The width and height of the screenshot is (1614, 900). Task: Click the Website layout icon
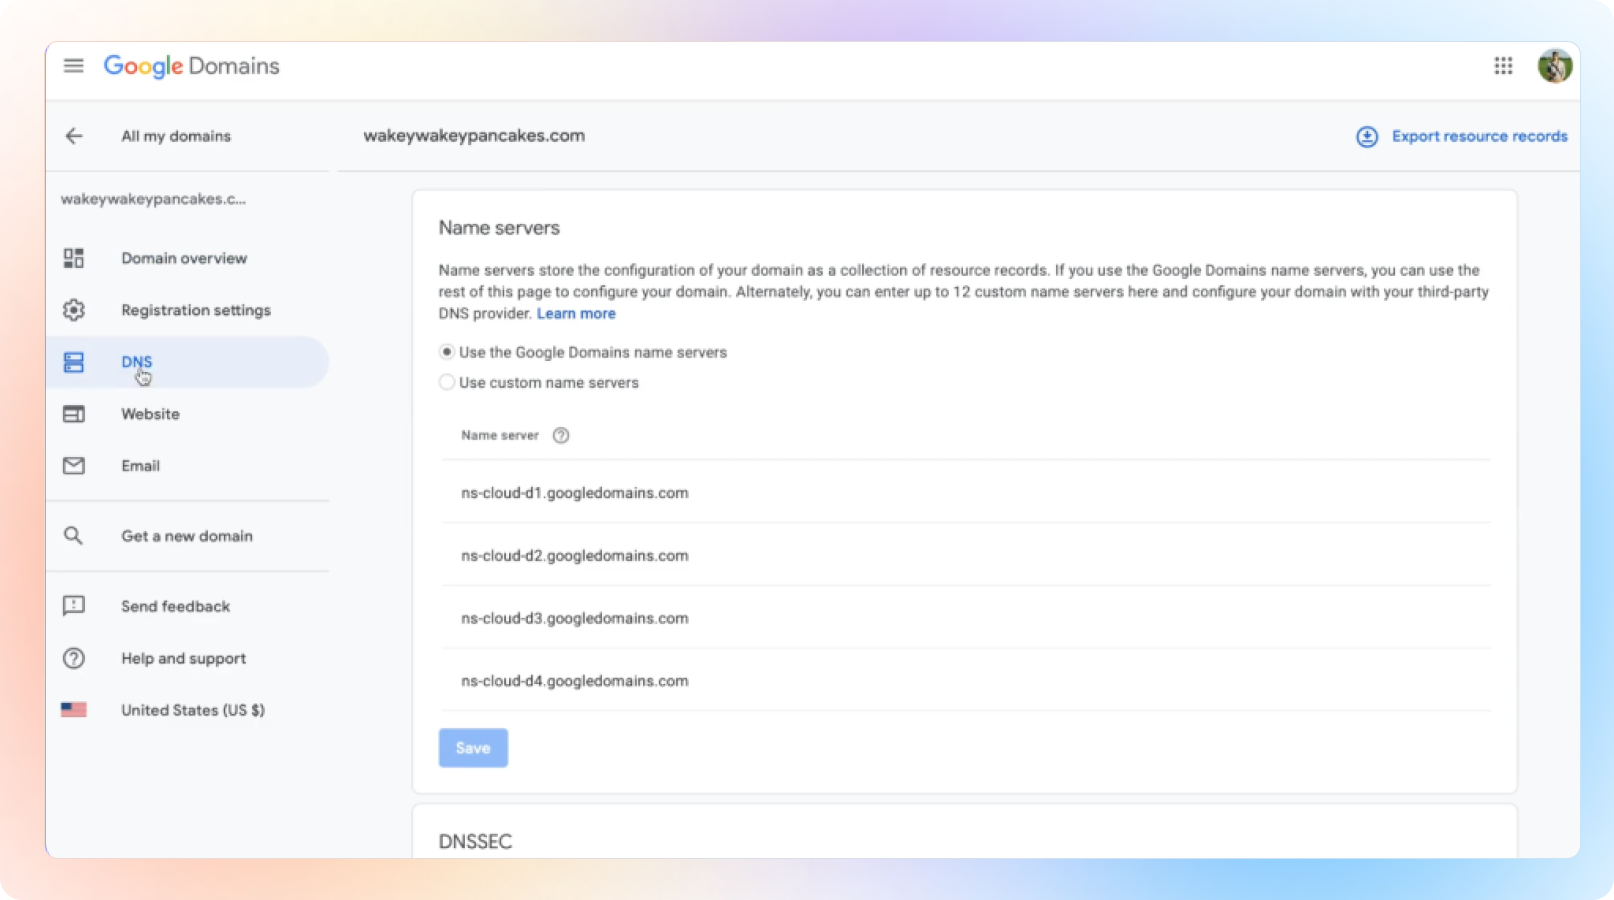tap(74, 414)
